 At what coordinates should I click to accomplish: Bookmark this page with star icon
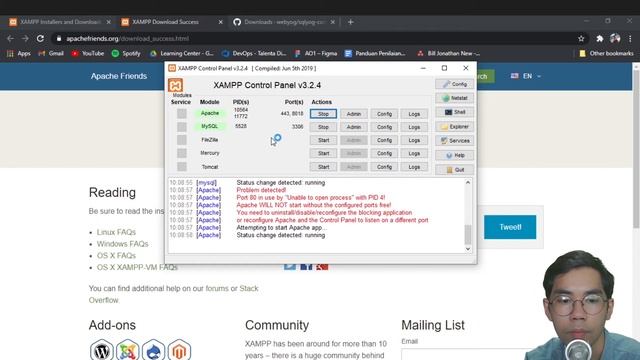pos(581,38)
